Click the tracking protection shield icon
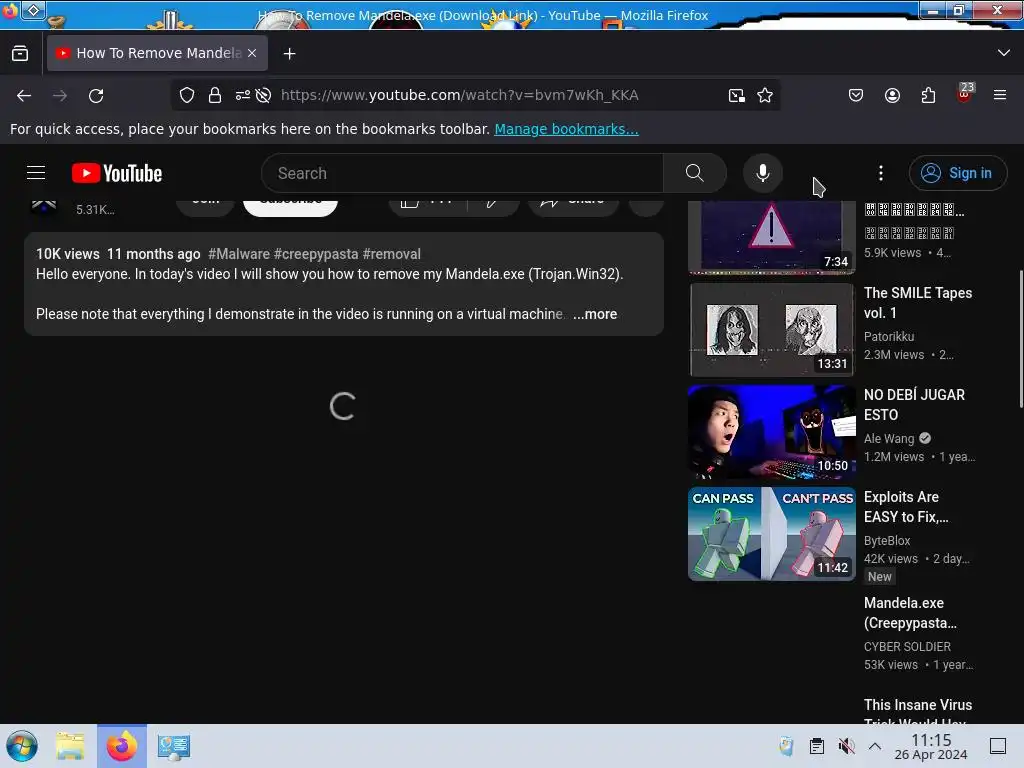The height and width of the screenshot is (768, 1024). point(187,95)
